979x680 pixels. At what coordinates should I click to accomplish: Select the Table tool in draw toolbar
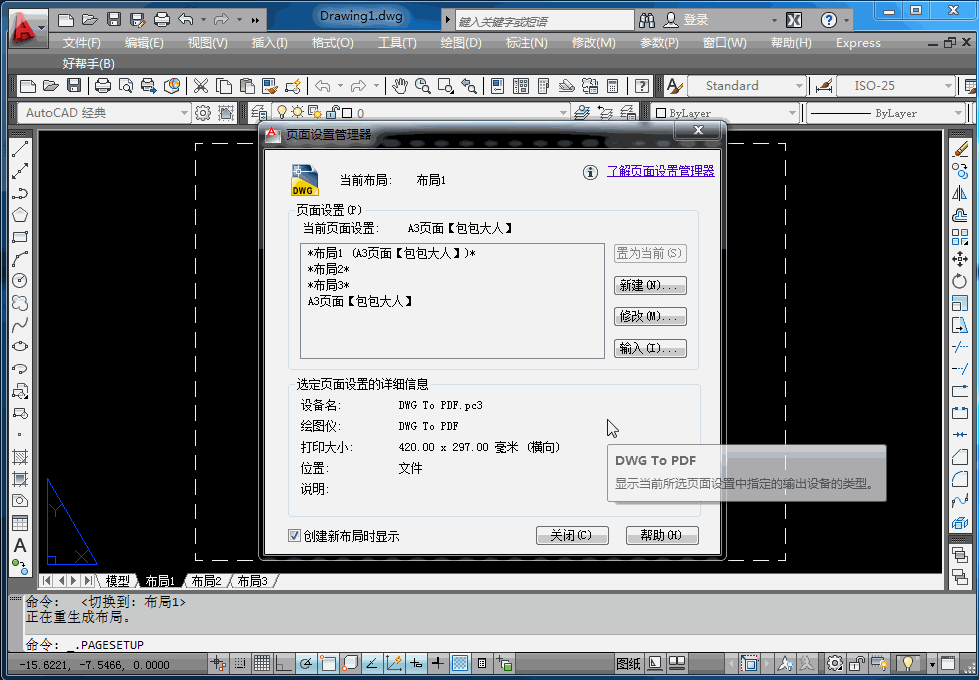[x=20, y=523]
